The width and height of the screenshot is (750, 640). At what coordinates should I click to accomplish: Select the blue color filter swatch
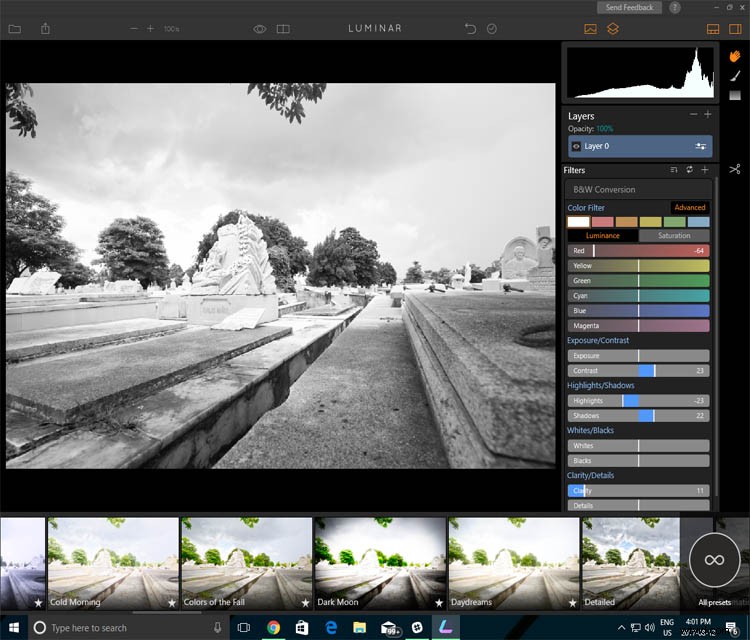(698, 222)
